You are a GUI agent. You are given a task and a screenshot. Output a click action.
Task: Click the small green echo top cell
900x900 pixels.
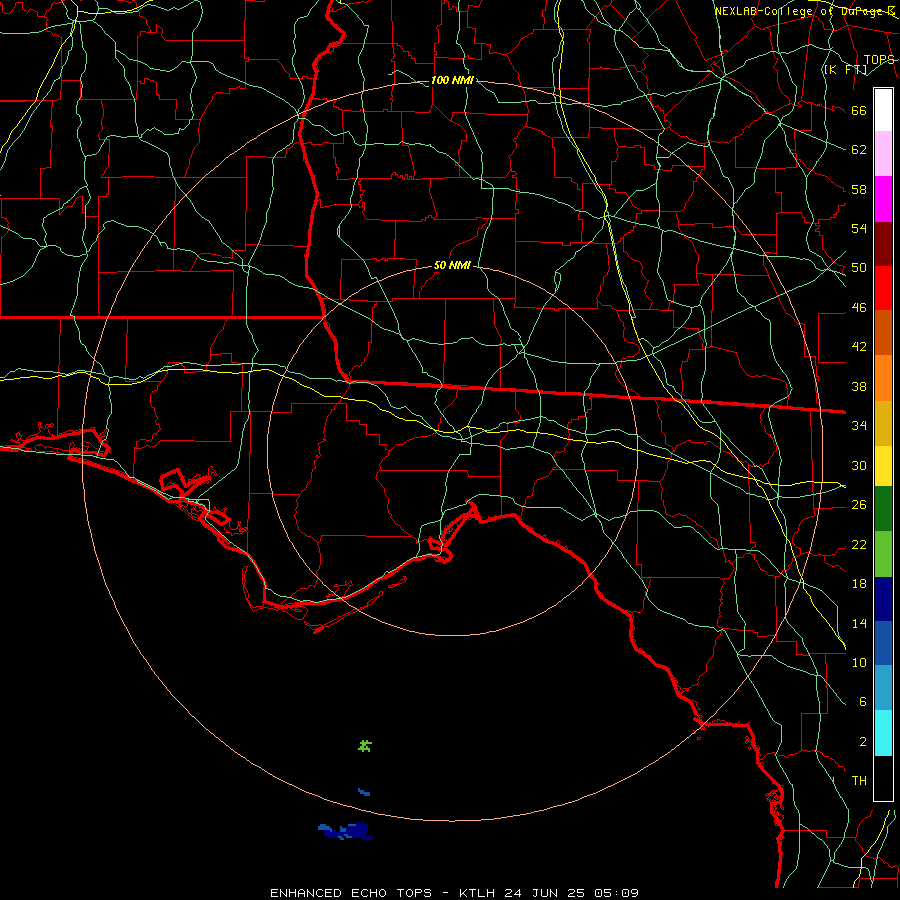(365, 746)
